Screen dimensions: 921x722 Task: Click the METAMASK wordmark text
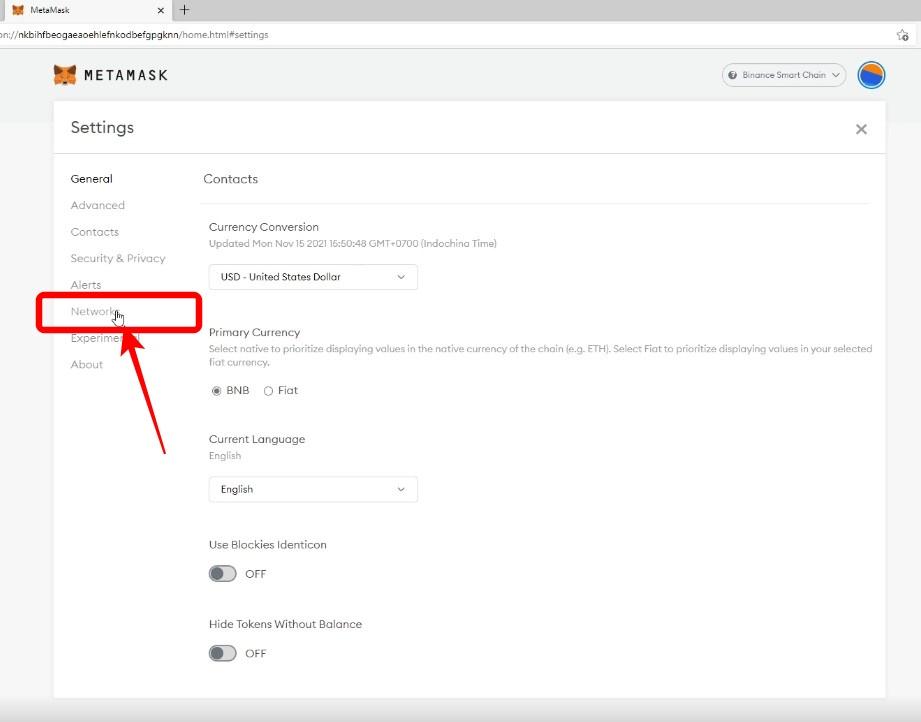click(126, 75)
